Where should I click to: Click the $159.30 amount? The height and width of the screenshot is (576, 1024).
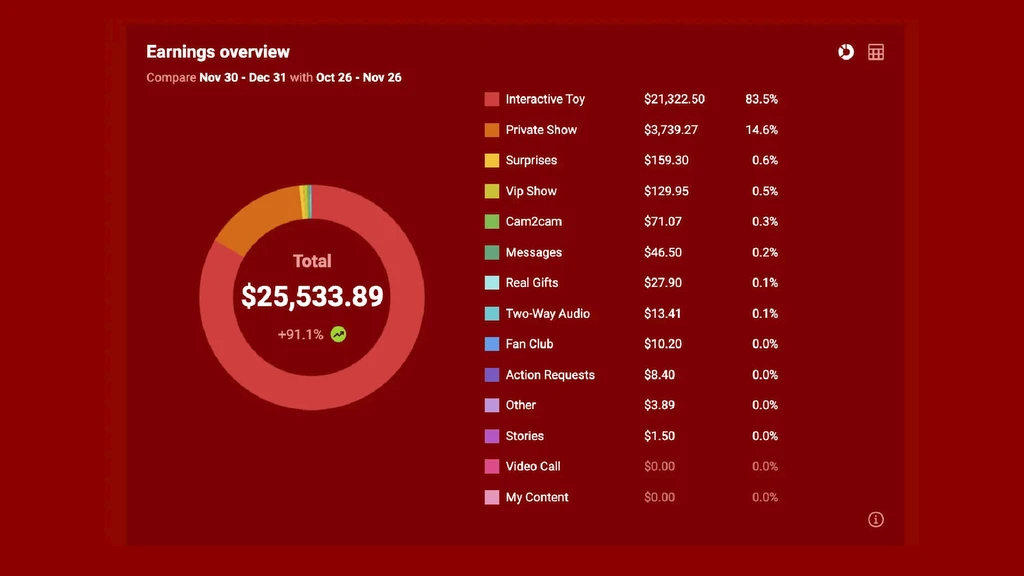click(666, 160)
